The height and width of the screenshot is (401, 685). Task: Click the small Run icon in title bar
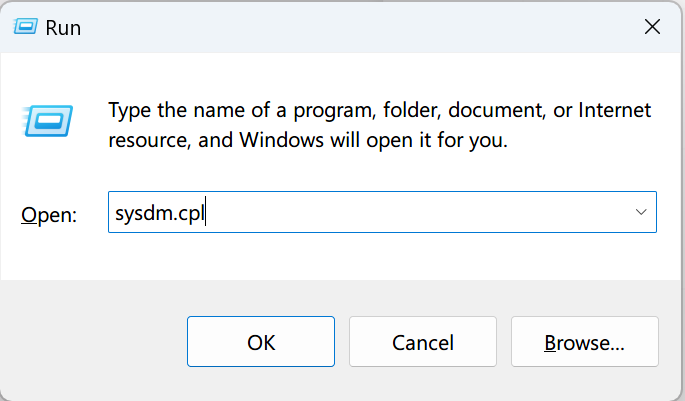point(25,28)
